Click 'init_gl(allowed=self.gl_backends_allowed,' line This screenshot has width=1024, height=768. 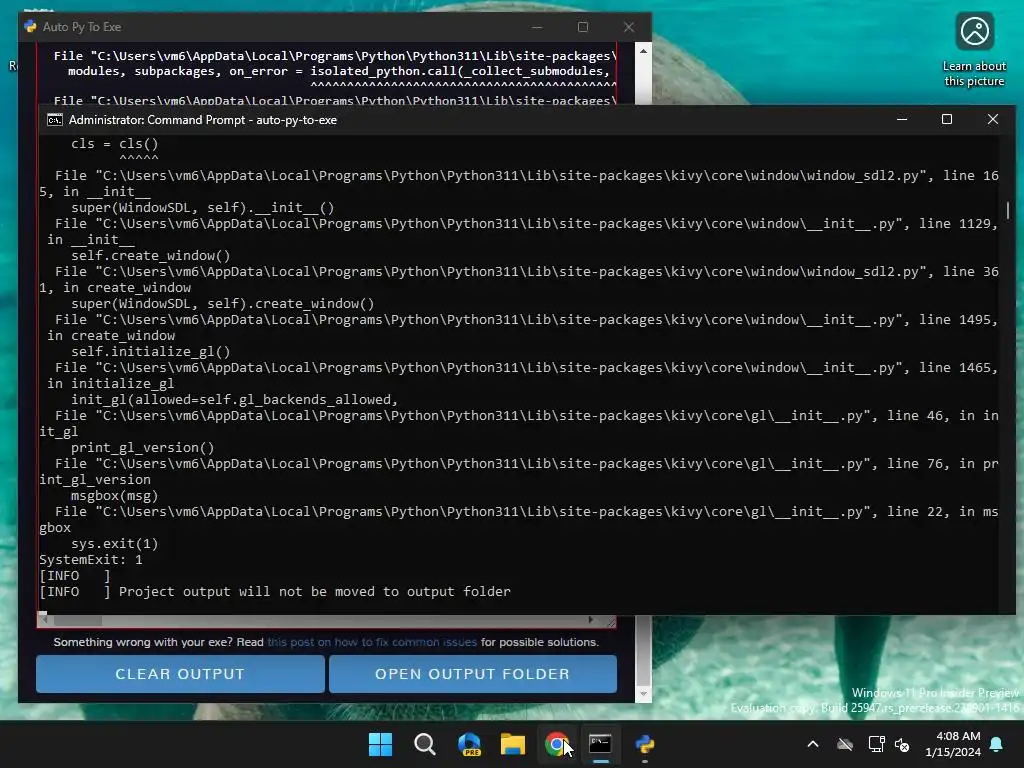(x=234, y=400)
